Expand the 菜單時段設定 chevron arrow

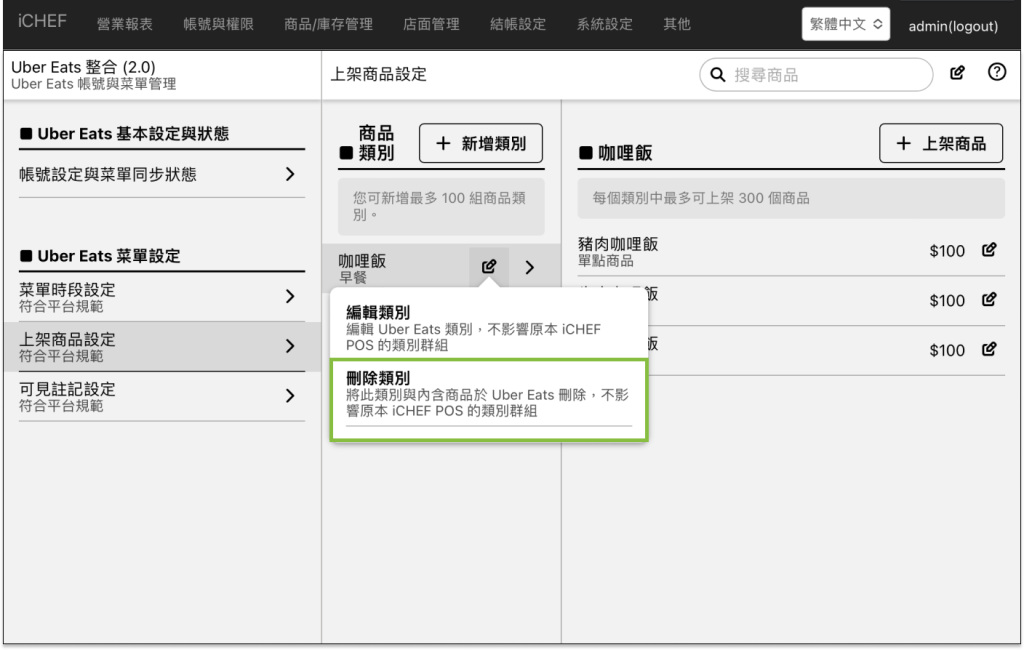(x=290, y=297)
